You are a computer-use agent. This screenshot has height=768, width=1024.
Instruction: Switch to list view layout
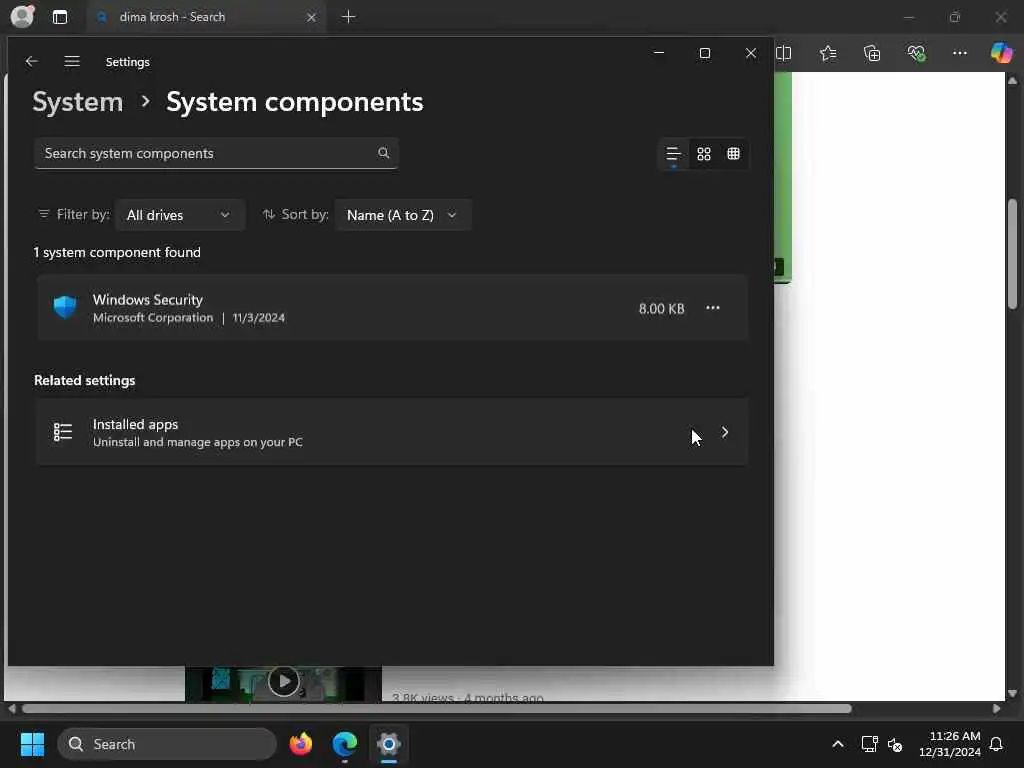673,153
